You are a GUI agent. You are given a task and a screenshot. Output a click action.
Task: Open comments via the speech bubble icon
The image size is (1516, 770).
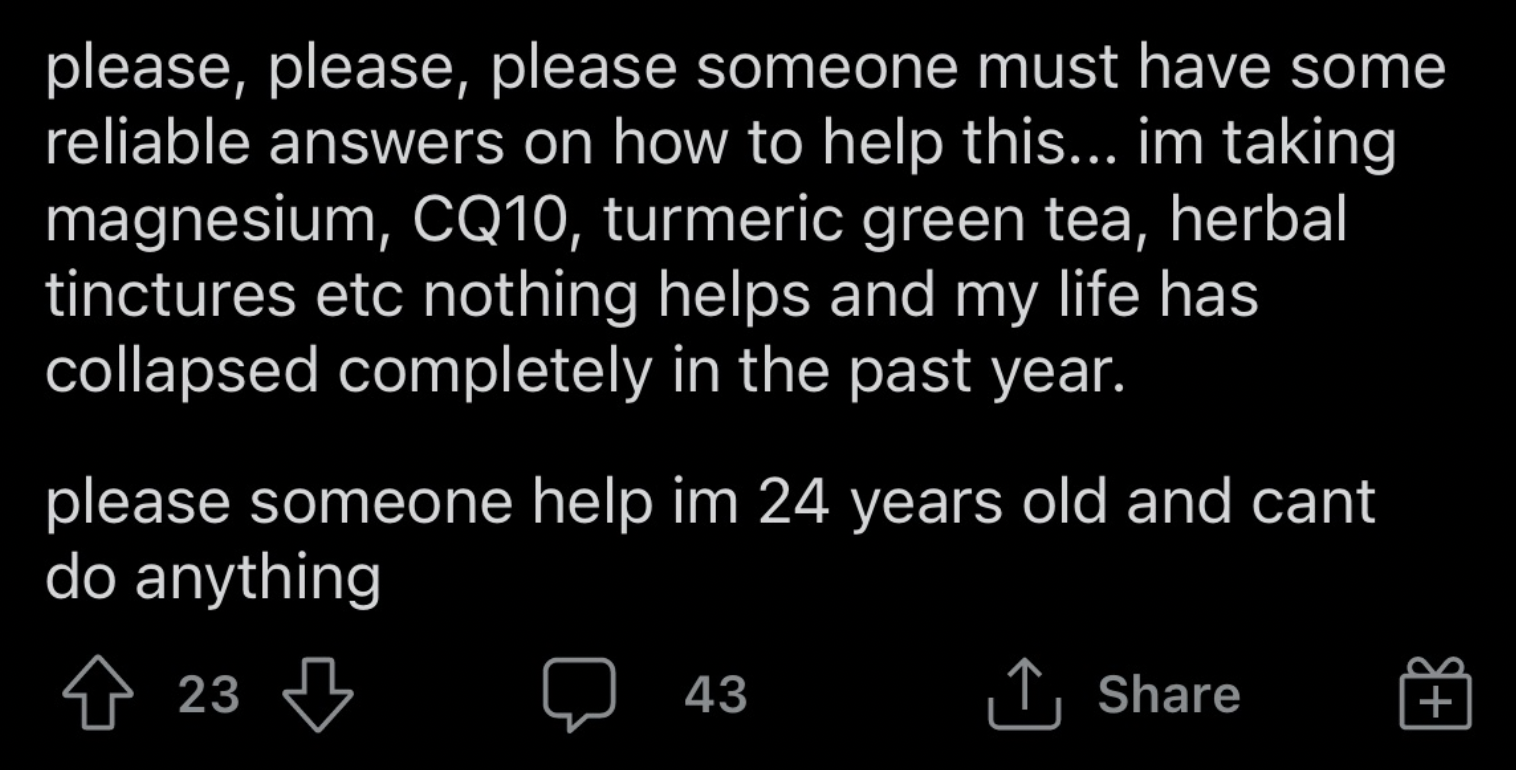[578, 694]
